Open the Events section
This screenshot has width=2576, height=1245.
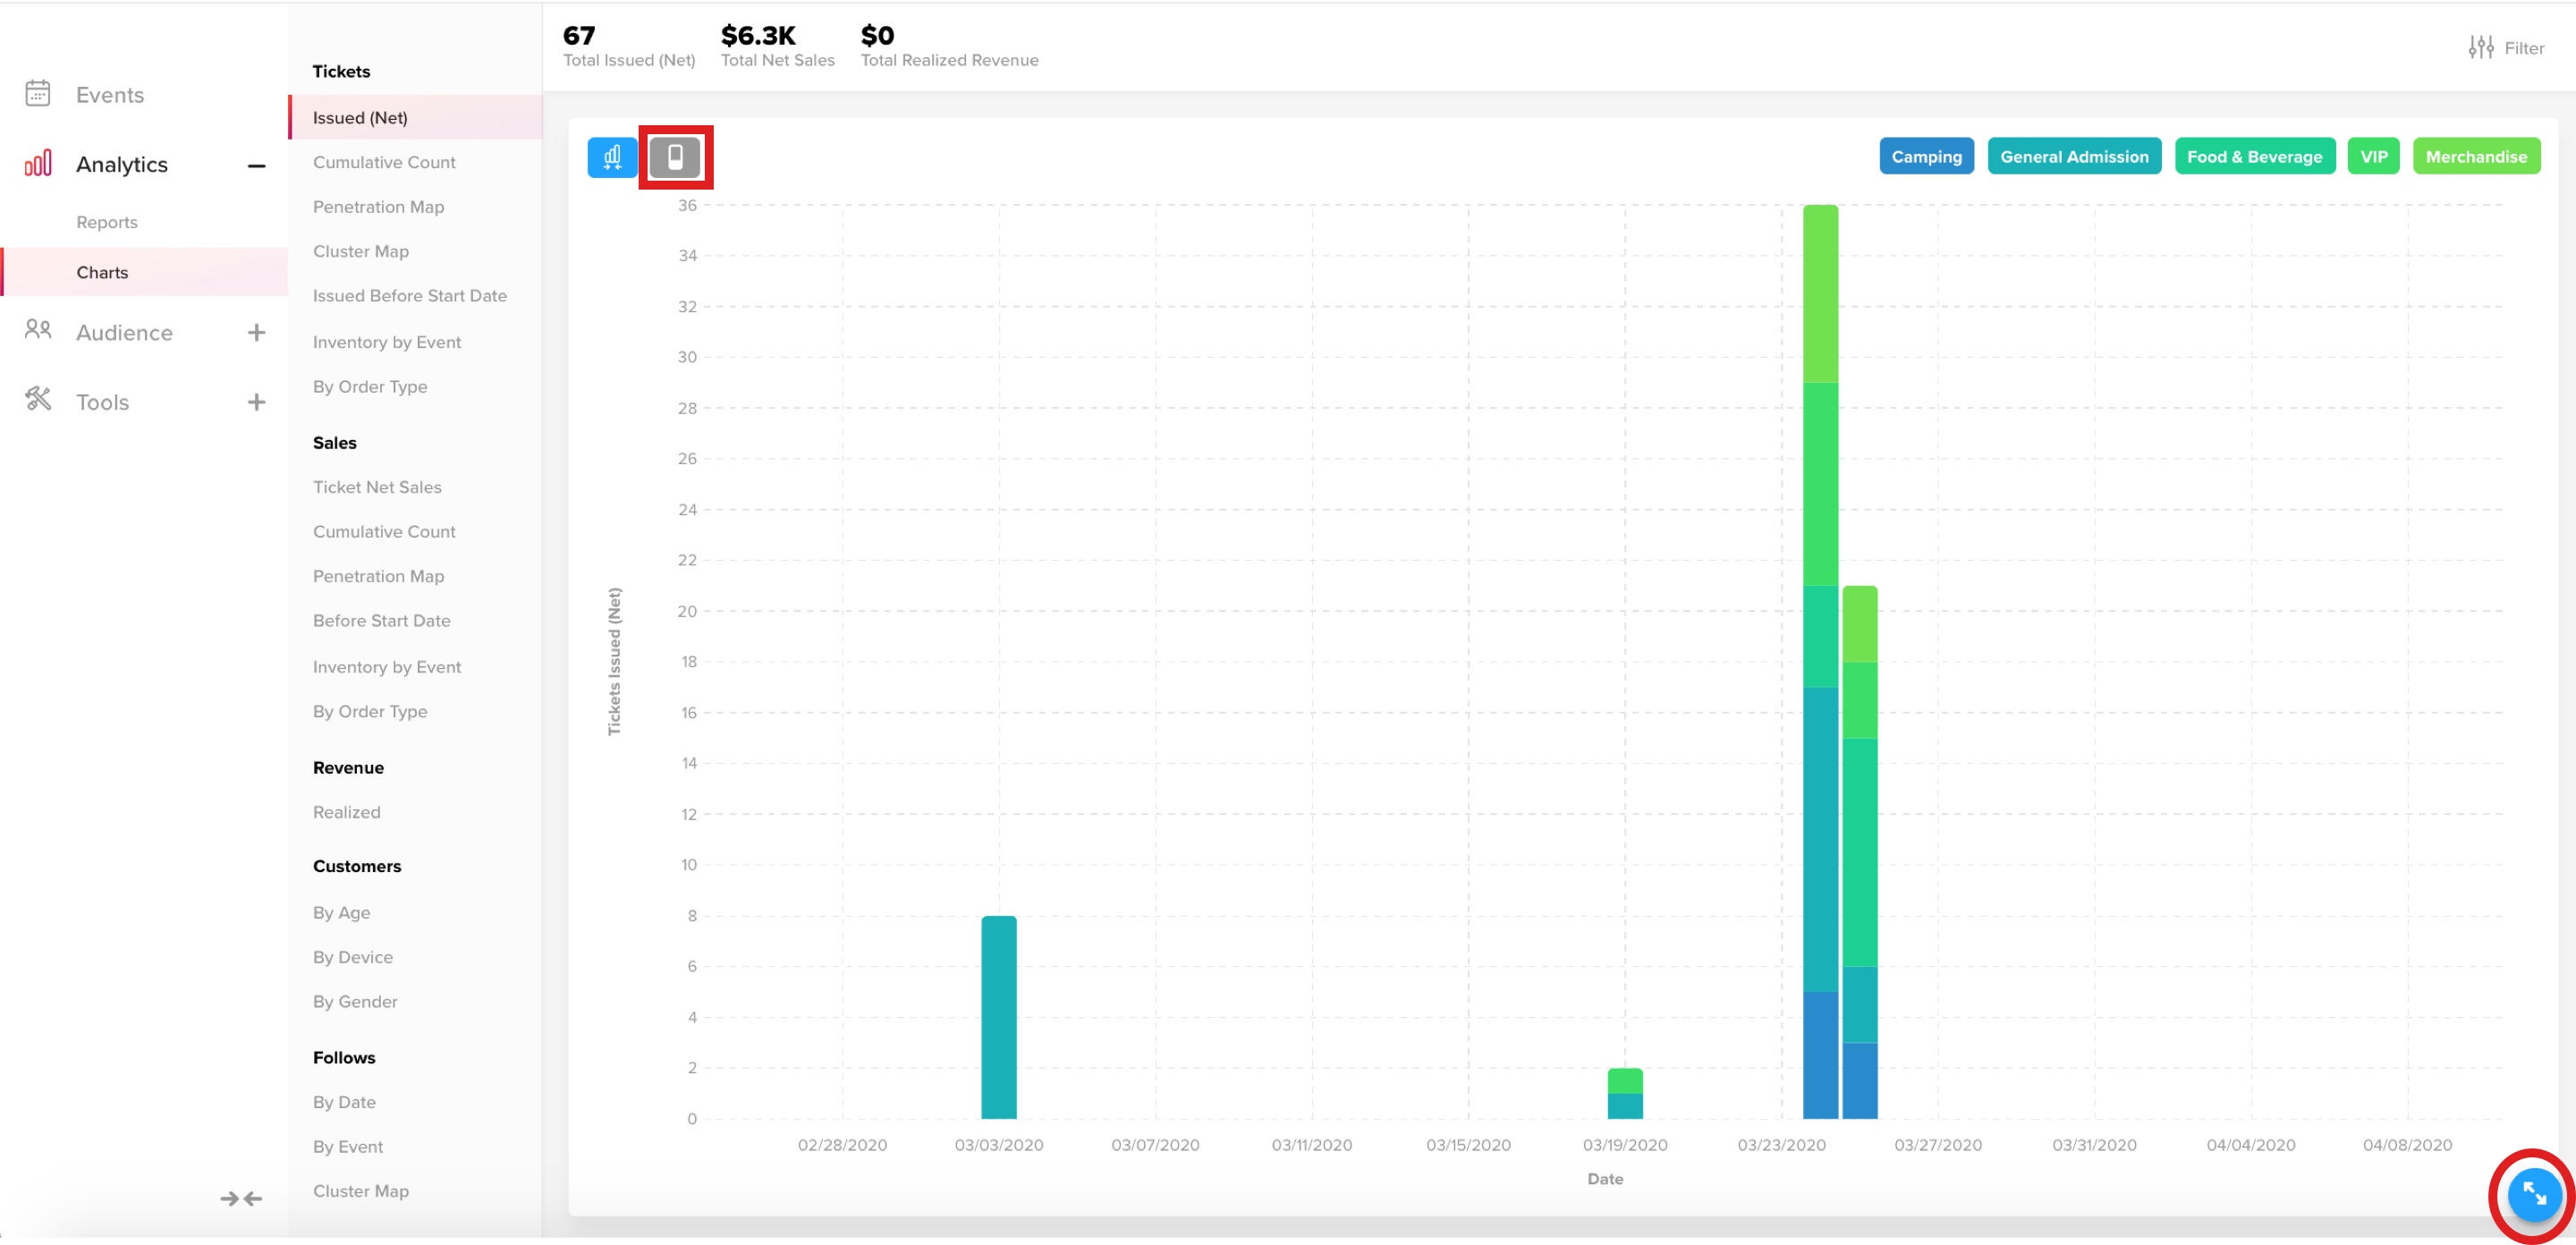point(110,95)
